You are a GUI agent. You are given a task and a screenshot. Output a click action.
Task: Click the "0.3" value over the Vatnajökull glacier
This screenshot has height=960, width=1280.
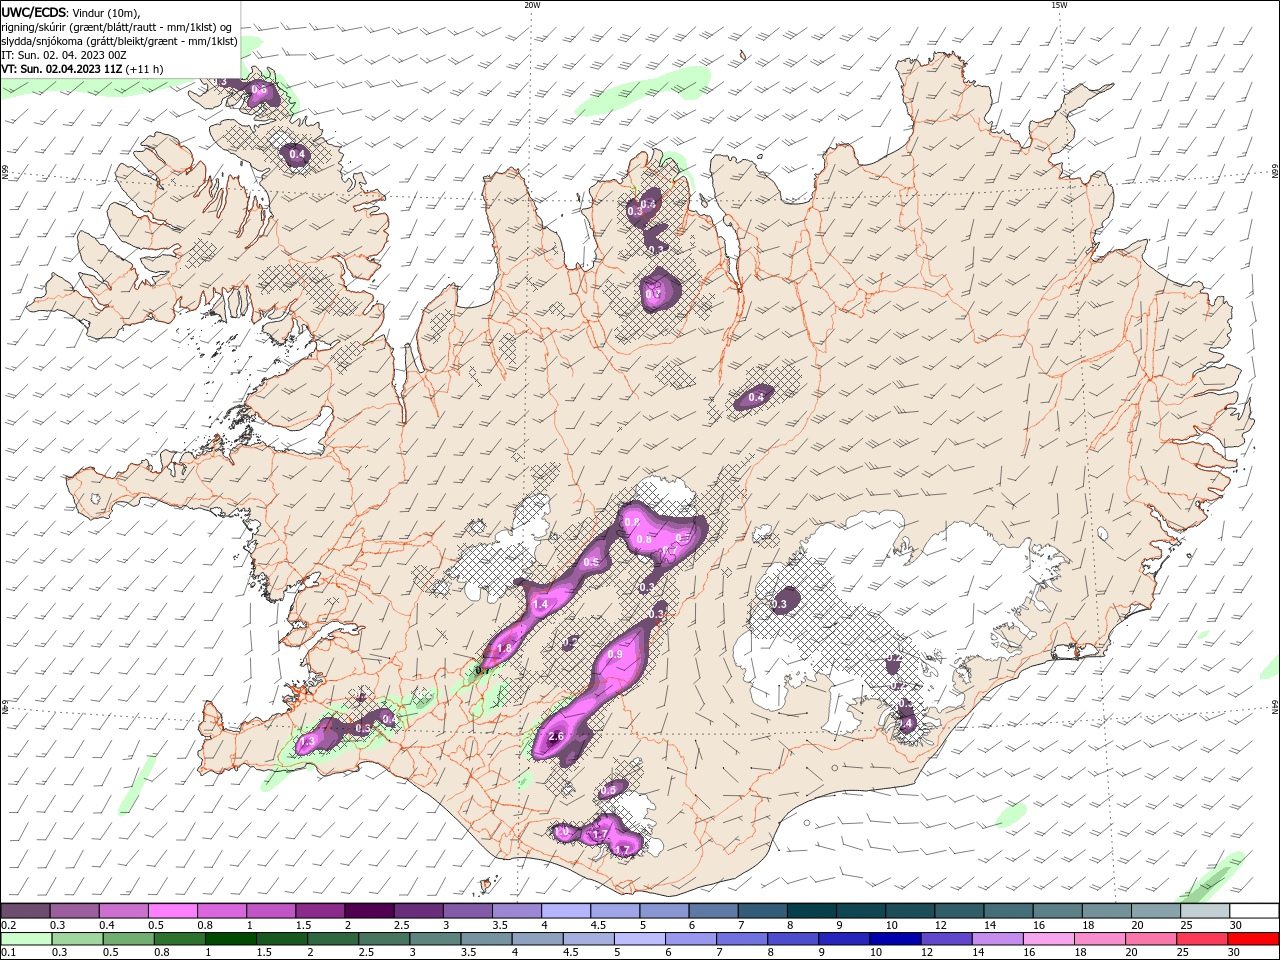pos(780,603)
